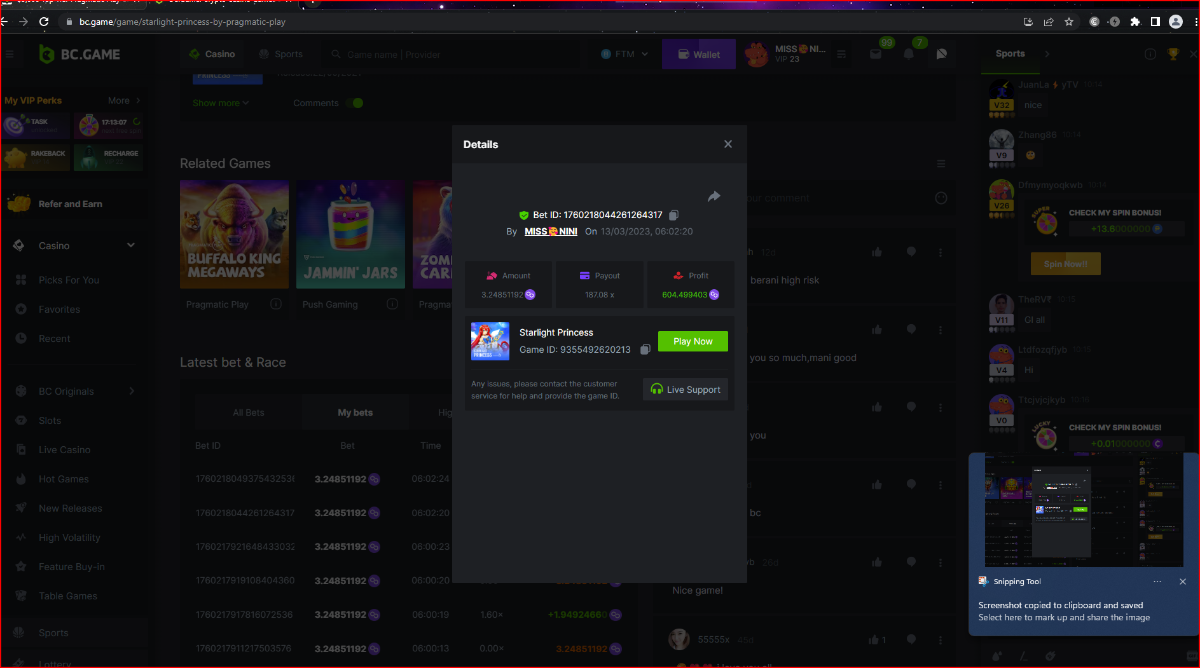Screen dimensions: 1200x668
Task: Open the mail inbox icon
Action: (x=876, y=54)
